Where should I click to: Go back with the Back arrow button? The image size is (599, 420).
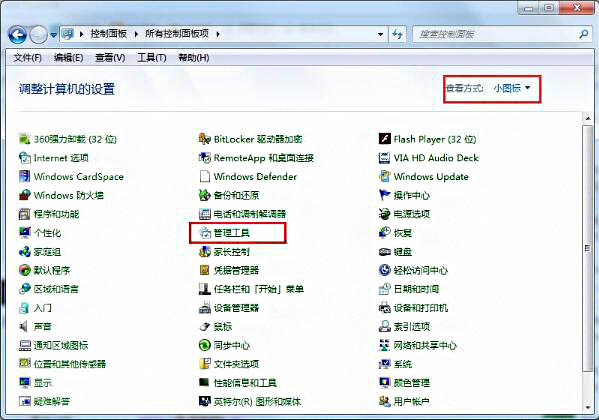click(x=18, y=35)
